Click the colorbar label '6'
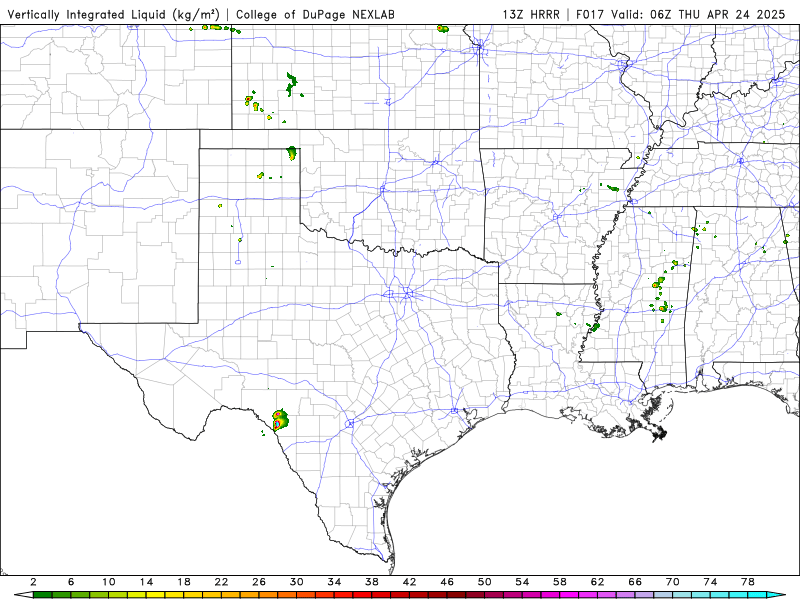 (71, 582)
